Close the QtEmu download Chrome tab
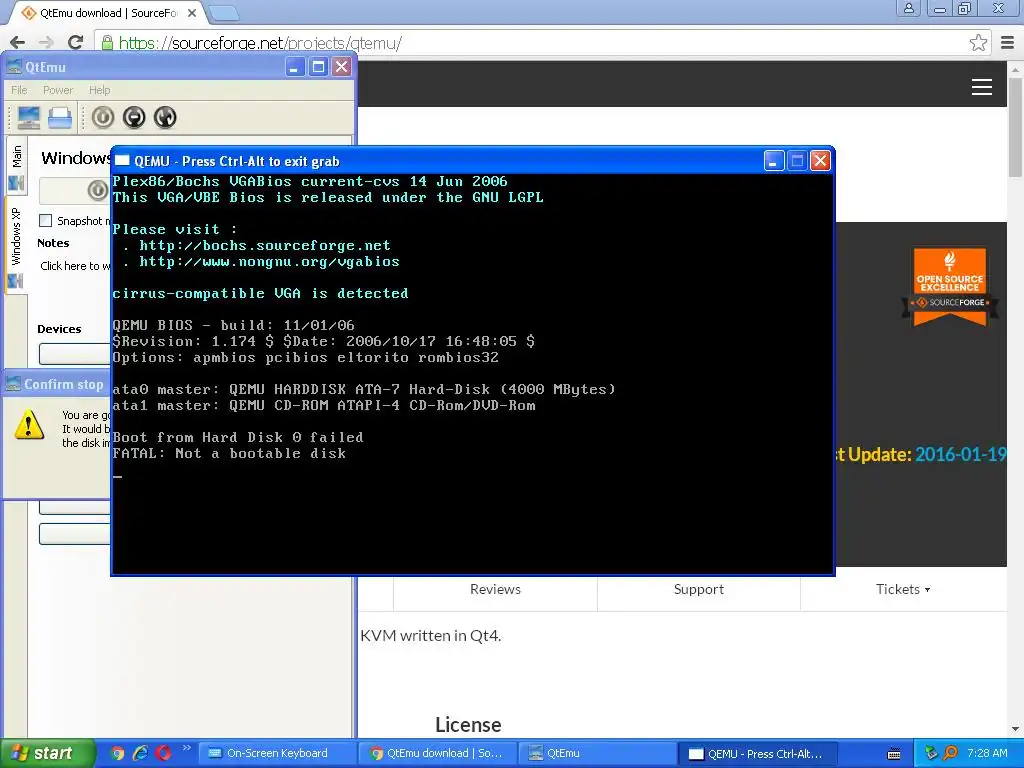This screenshot has width=1024, height=768. click(192, 13)
